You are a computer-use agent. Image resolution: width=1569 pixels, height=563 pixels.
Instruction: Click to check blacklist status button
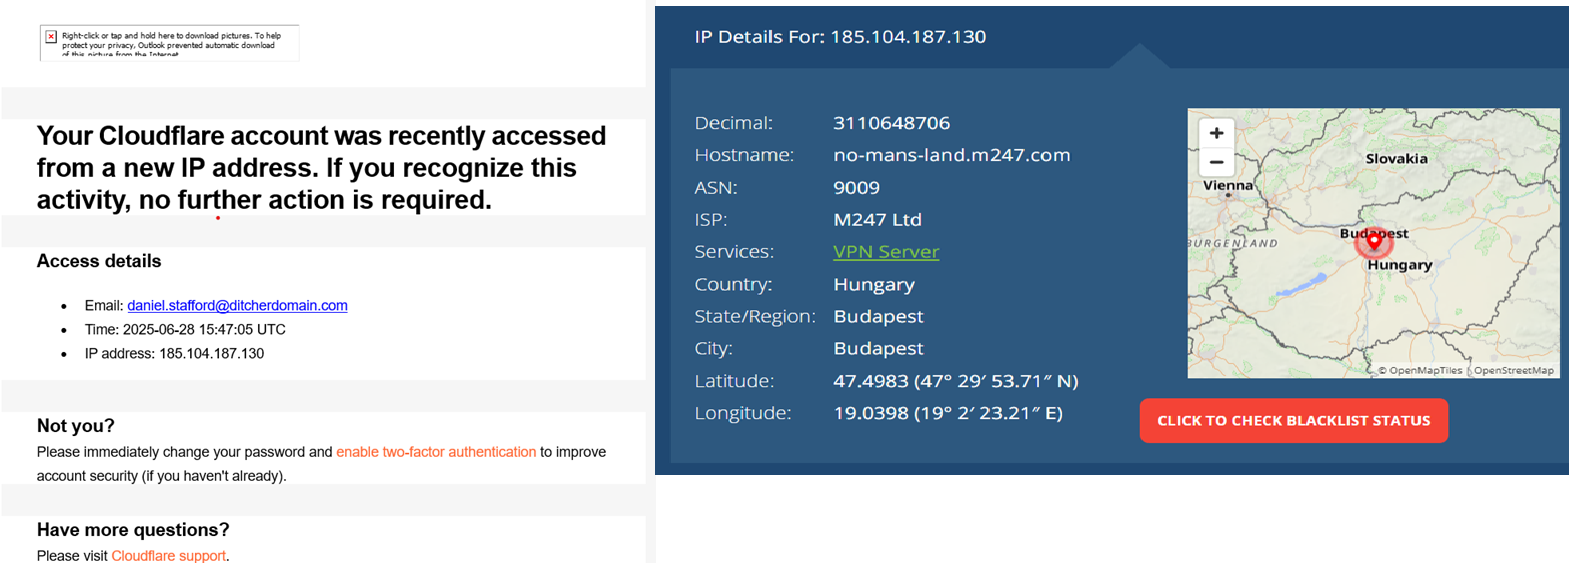coord(1293,421)
